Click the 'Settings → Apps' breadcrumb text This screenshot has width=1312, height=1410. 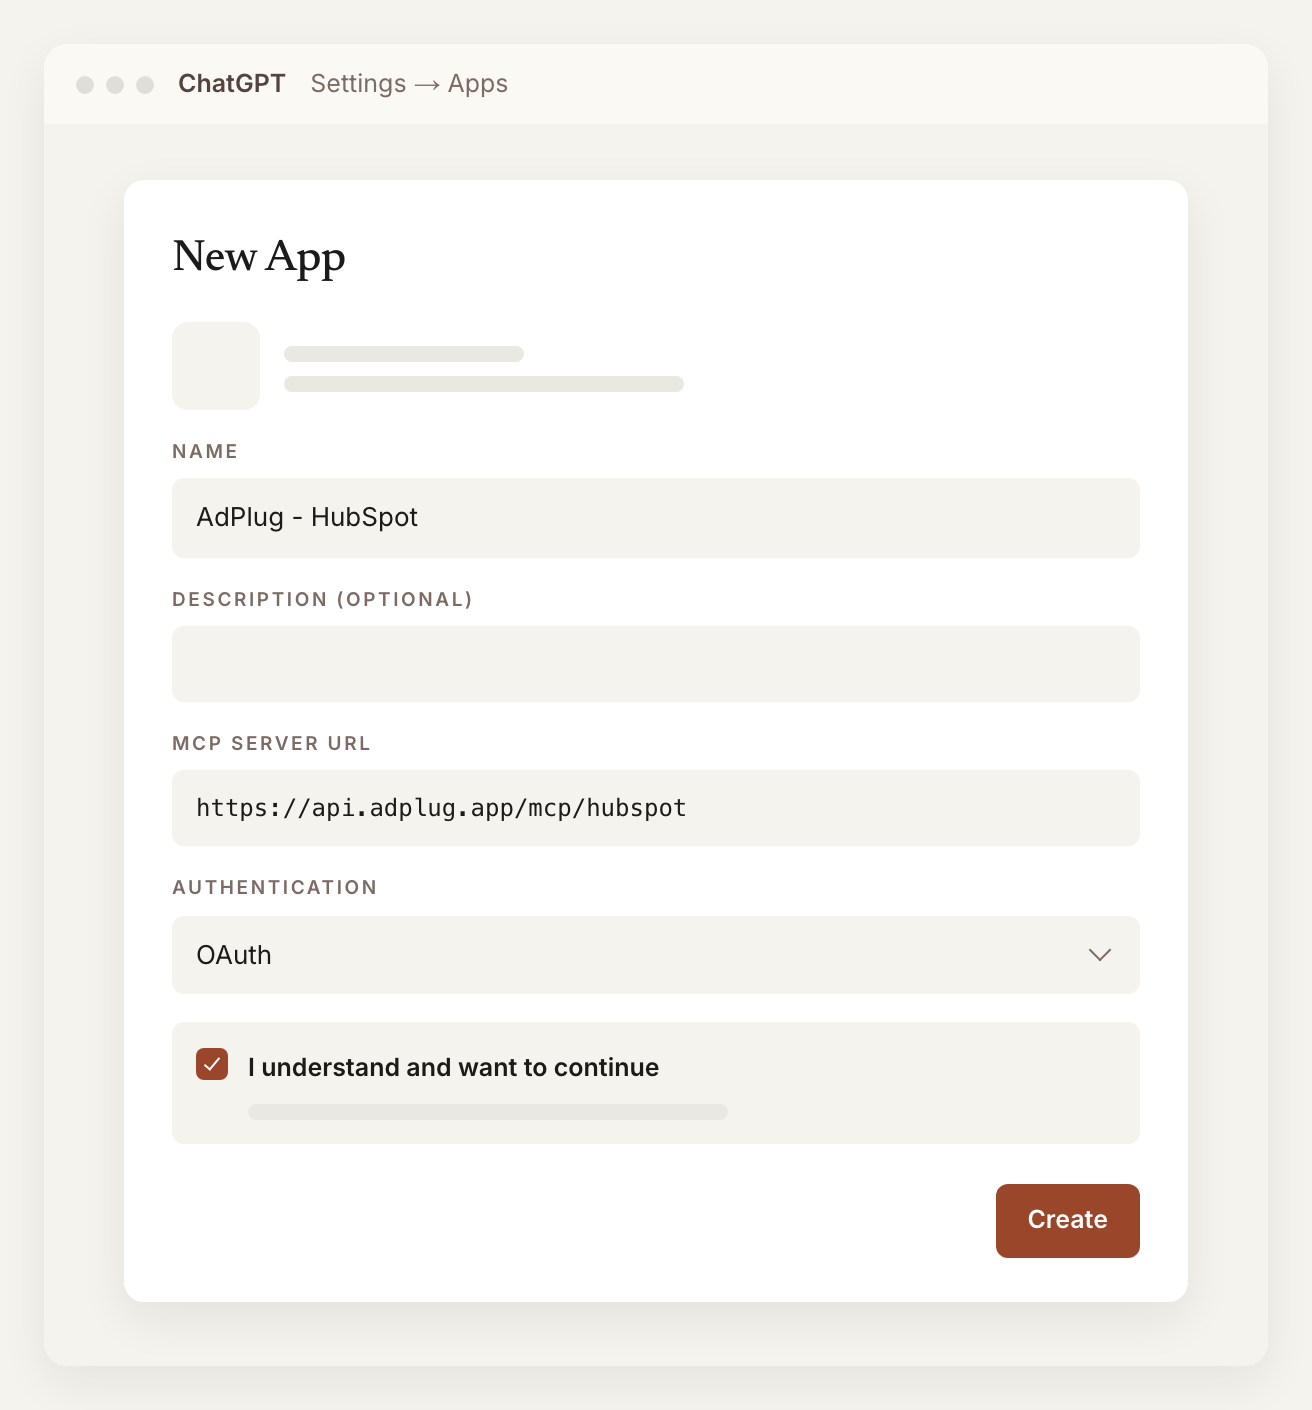(409, 84)
